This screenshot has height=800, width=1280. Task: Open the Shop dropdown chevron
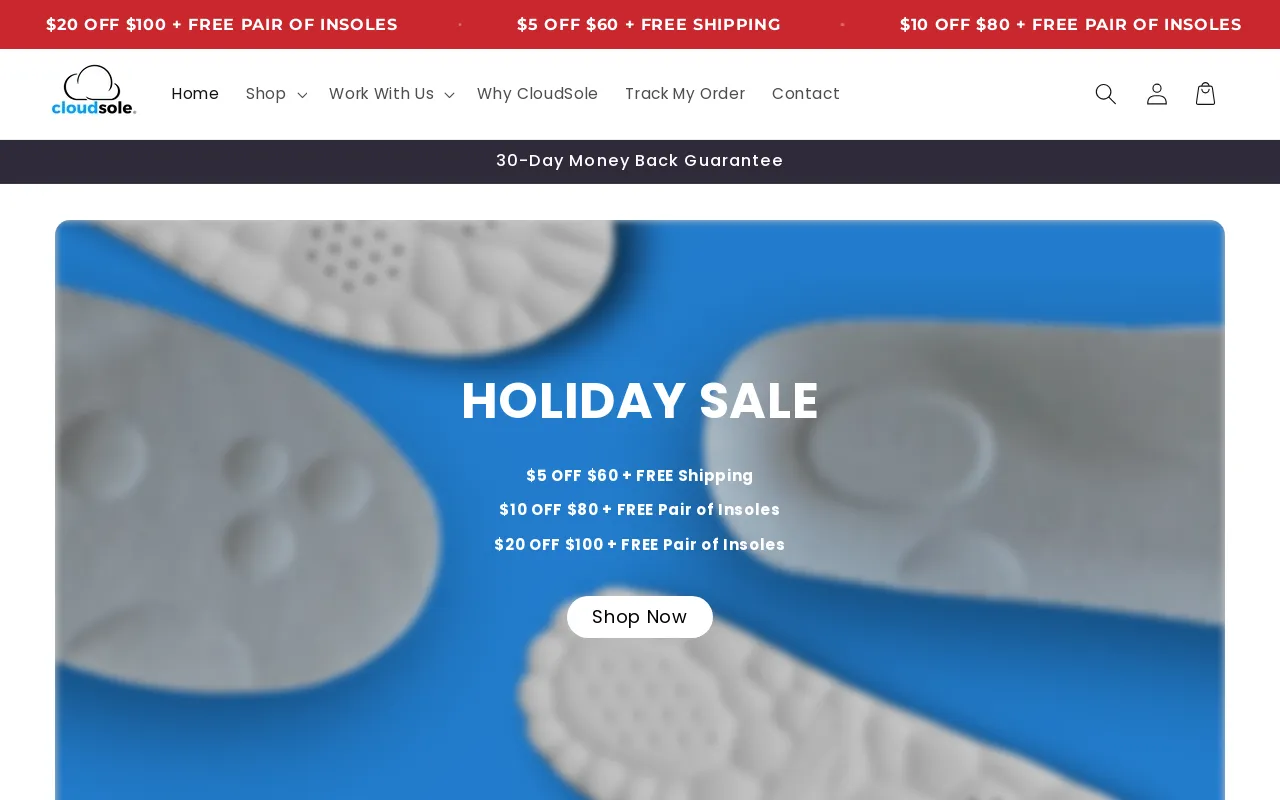[x=303, y=95]
